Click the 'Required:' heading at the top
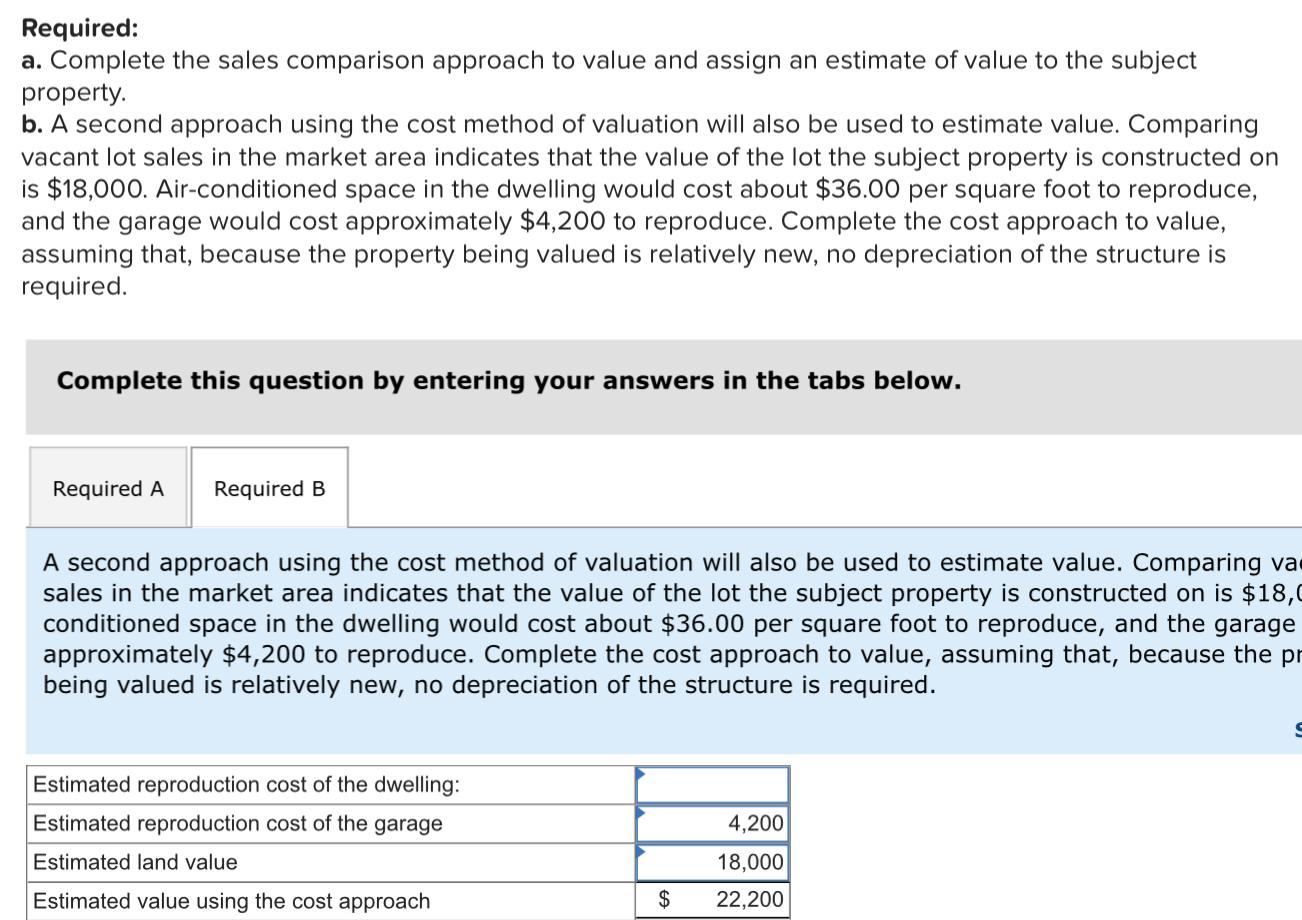 click(79, 27)
